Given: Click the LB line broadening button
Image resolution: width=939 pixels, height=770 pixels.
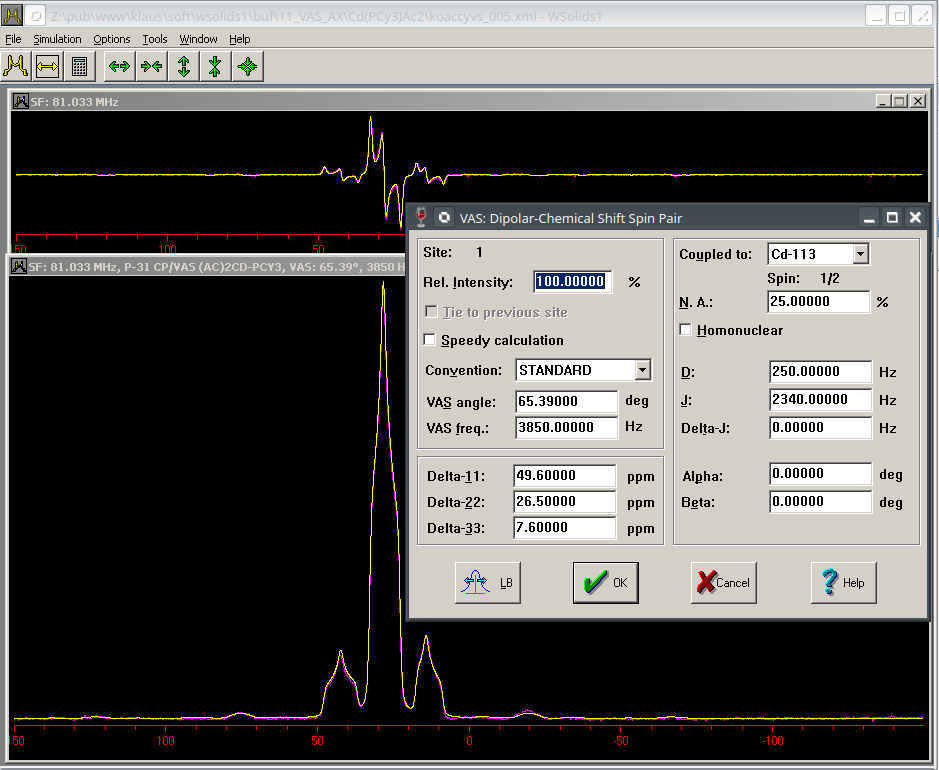Looking at the screenshot, I should coord(487,582).
